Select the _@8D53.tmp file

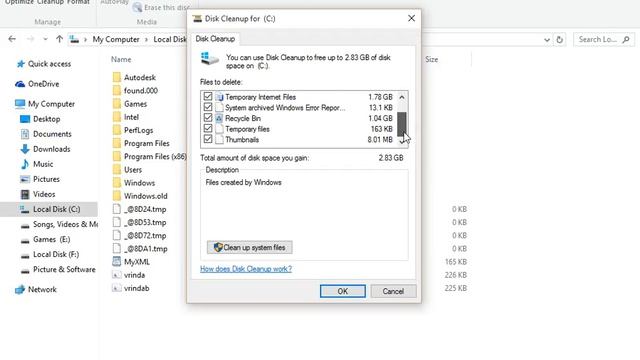click(140, 222)
